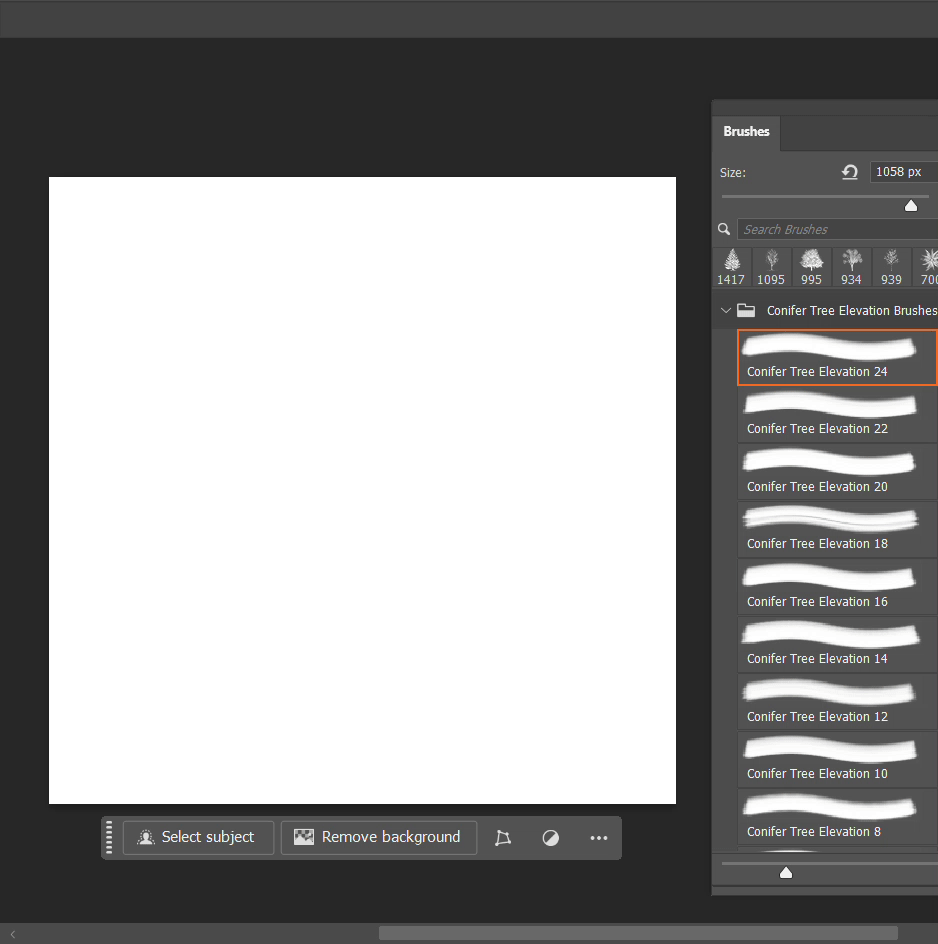
Task: Collapse the Conifer Tree Elevation Brushes group
Action: click(x=726, y=311)
